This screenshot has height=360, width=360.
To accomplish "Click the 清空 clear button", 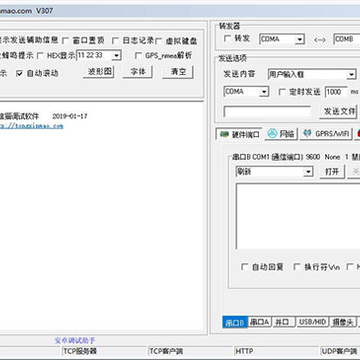I will pyautogui.click(x=178, y=72).
